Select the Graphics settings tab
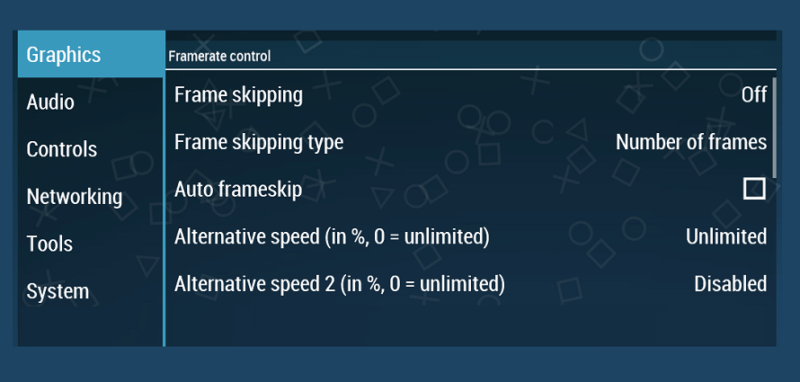This screenshot has width=800, height=382. [x=91, y=54]
